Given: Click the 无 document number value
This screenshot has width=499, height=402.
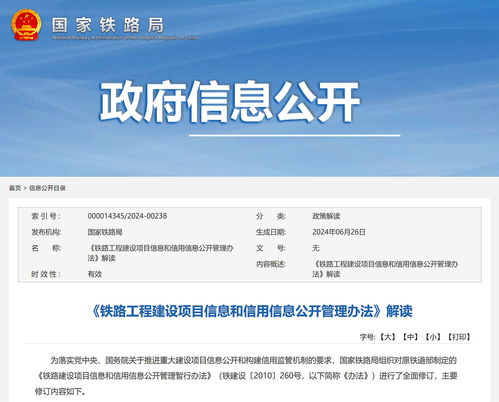Looking at the screenshot, I should (316, 248).
